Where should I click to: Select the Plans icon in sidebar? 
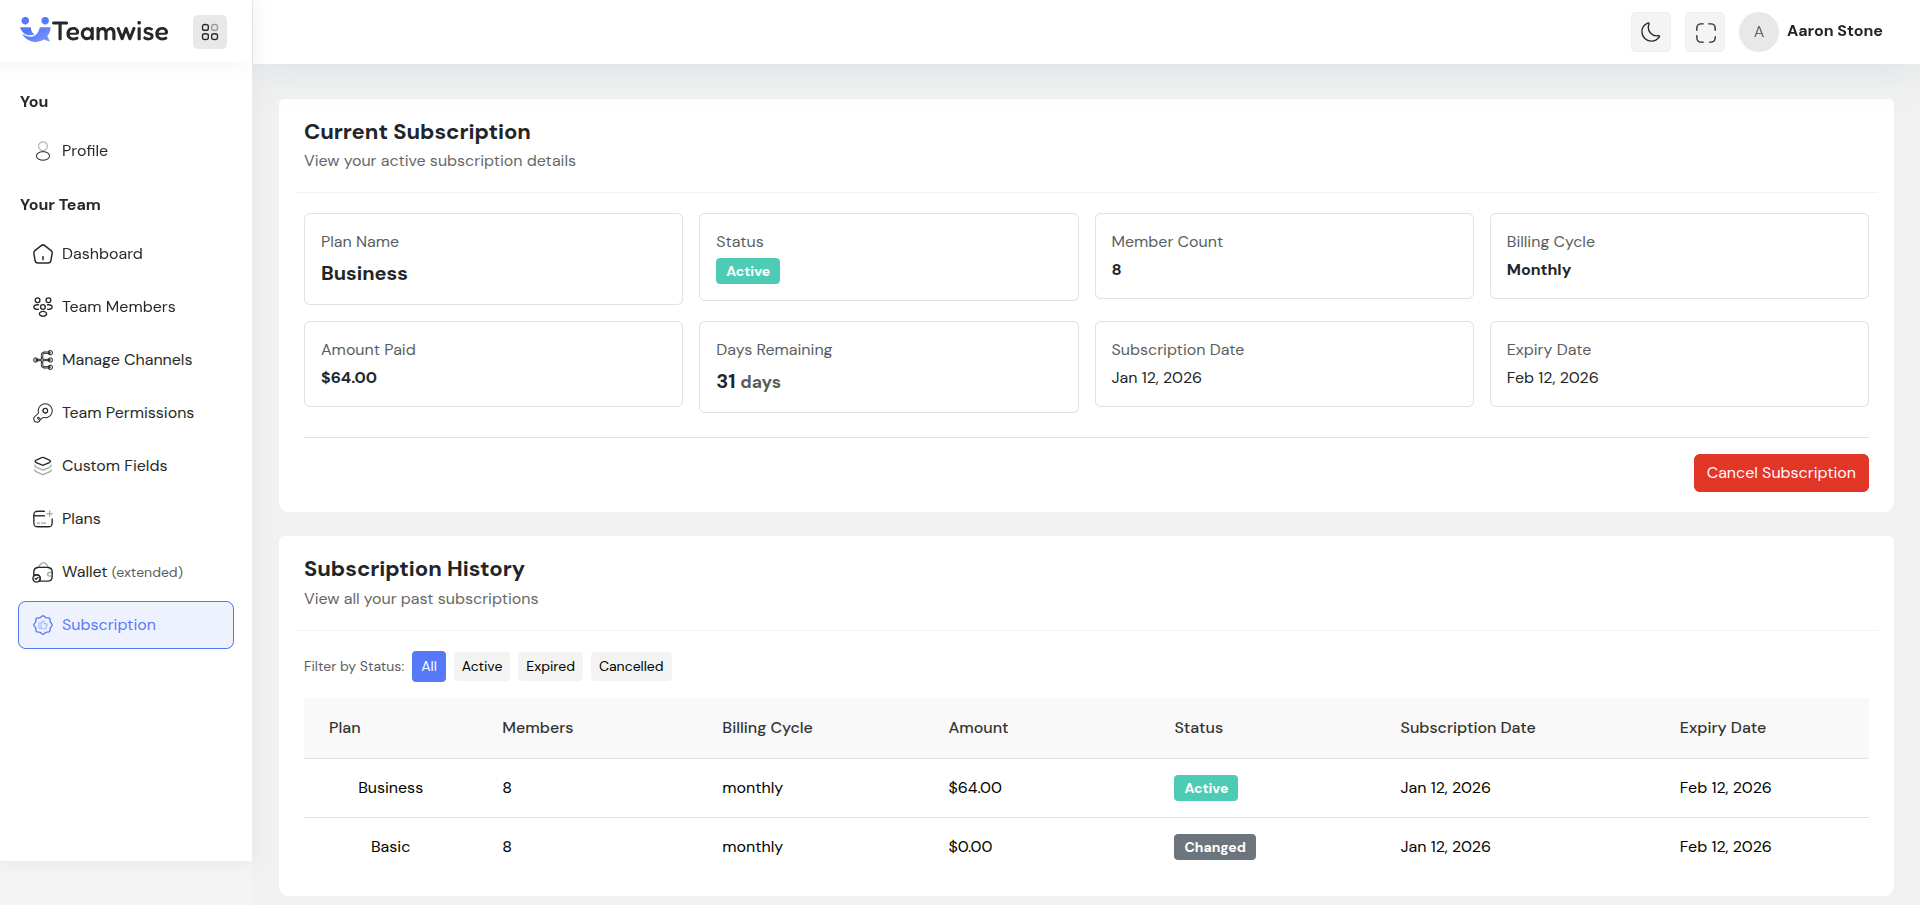[43, 518]
